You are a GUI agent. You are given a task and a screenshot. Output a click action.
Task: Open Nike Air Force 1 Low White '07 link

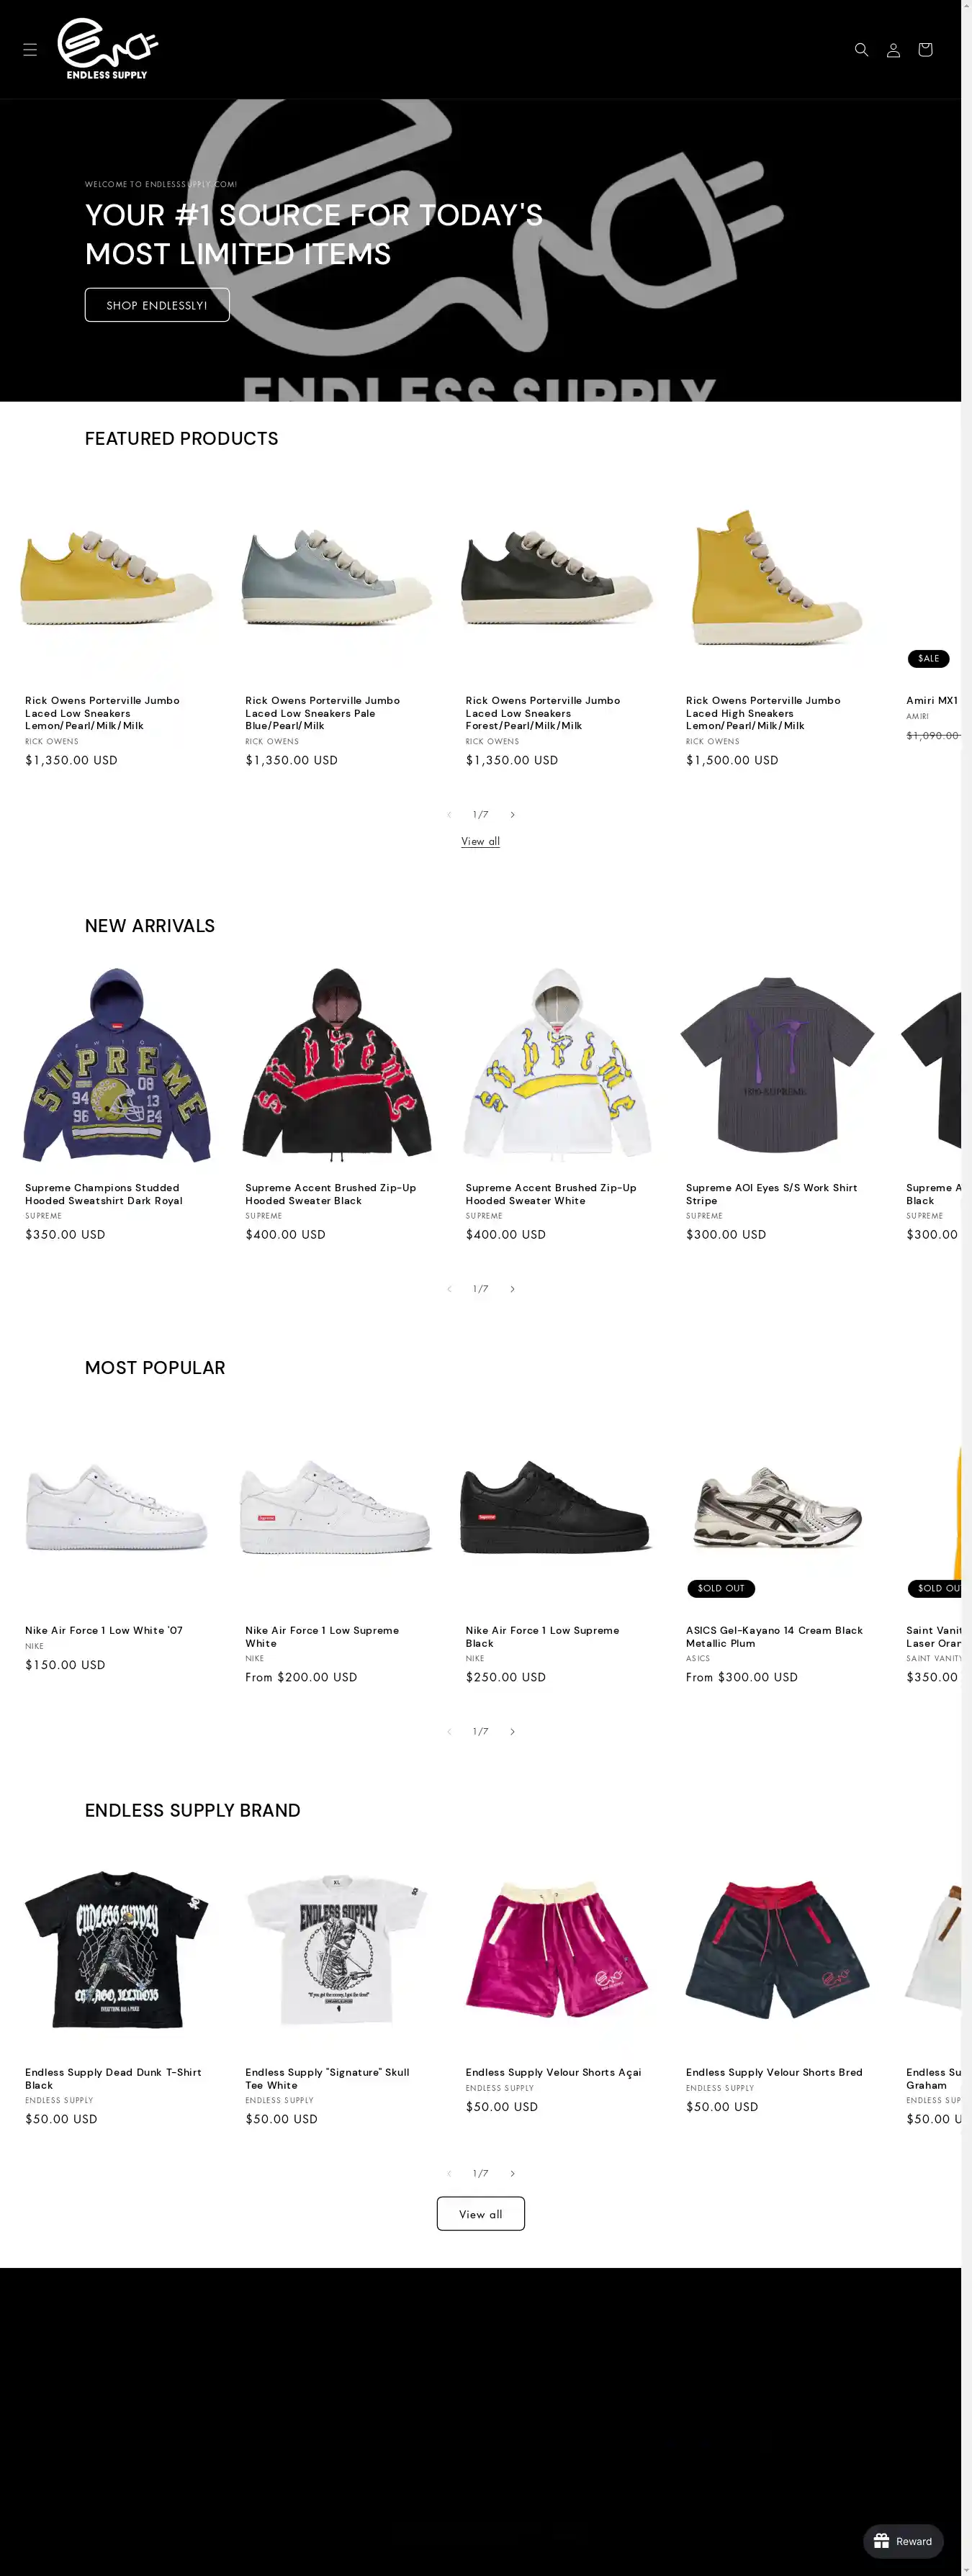[x=104, y=1630]
